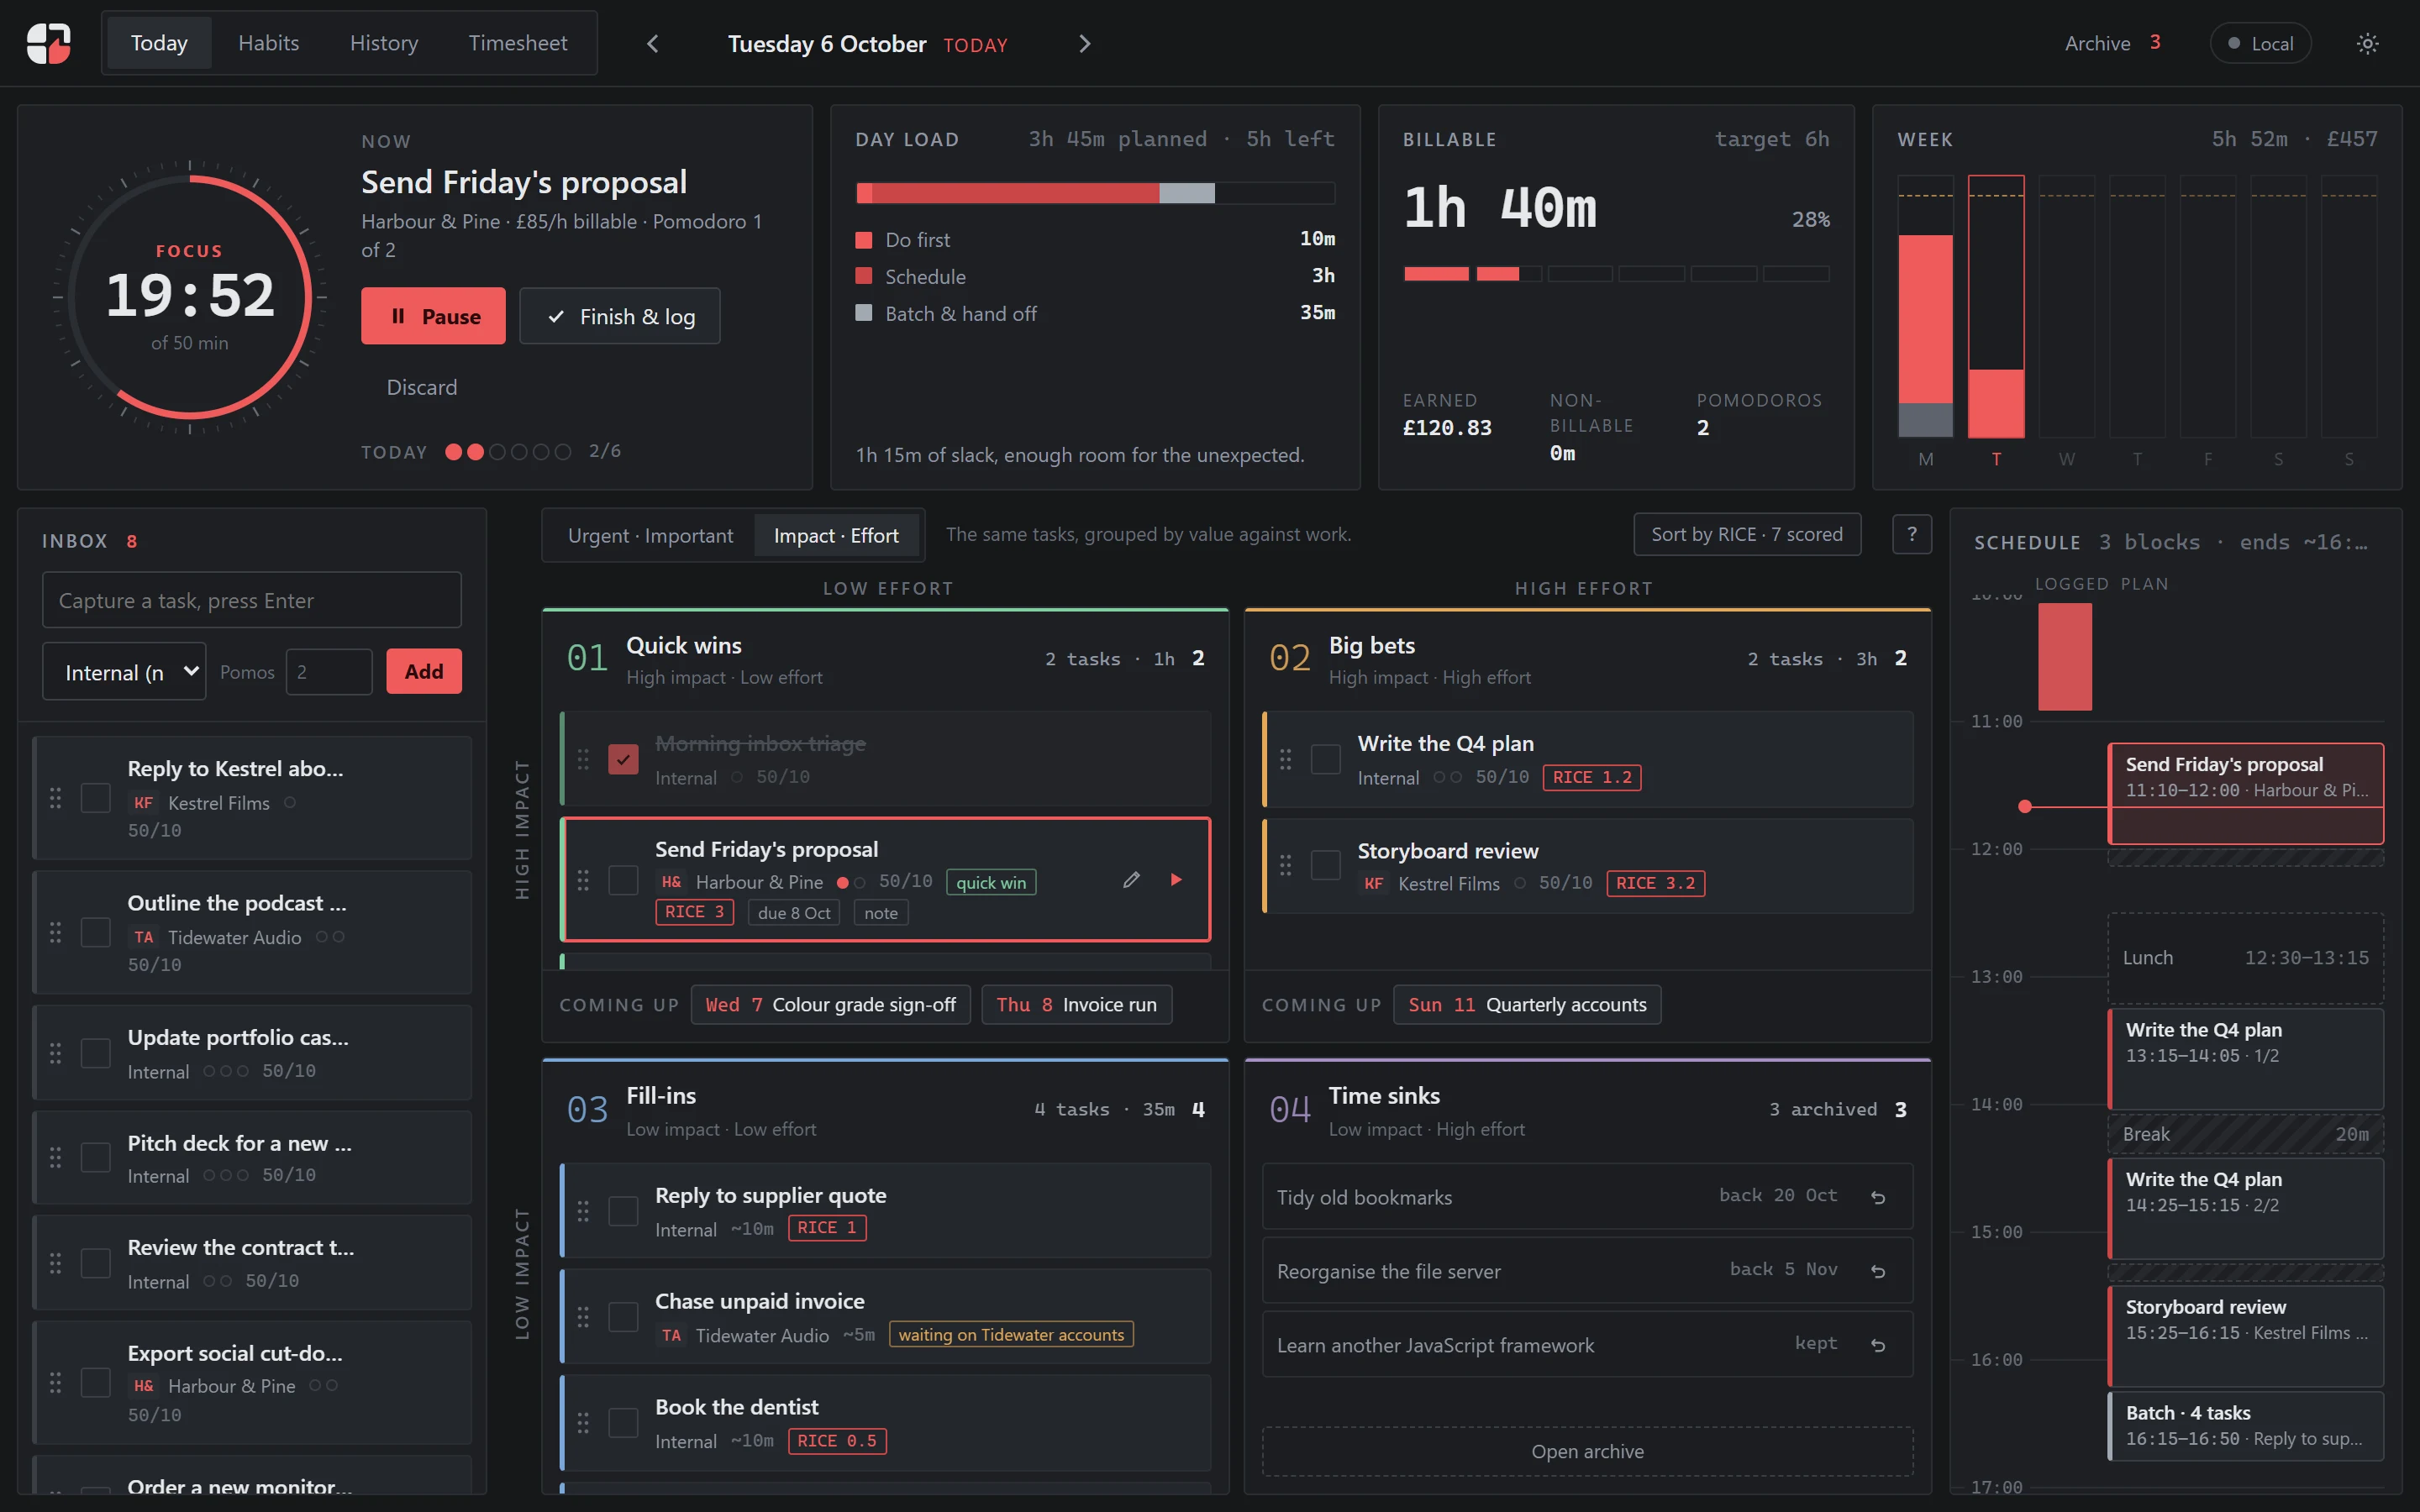Uncheck Morning inbox triage checkbox

623,759
